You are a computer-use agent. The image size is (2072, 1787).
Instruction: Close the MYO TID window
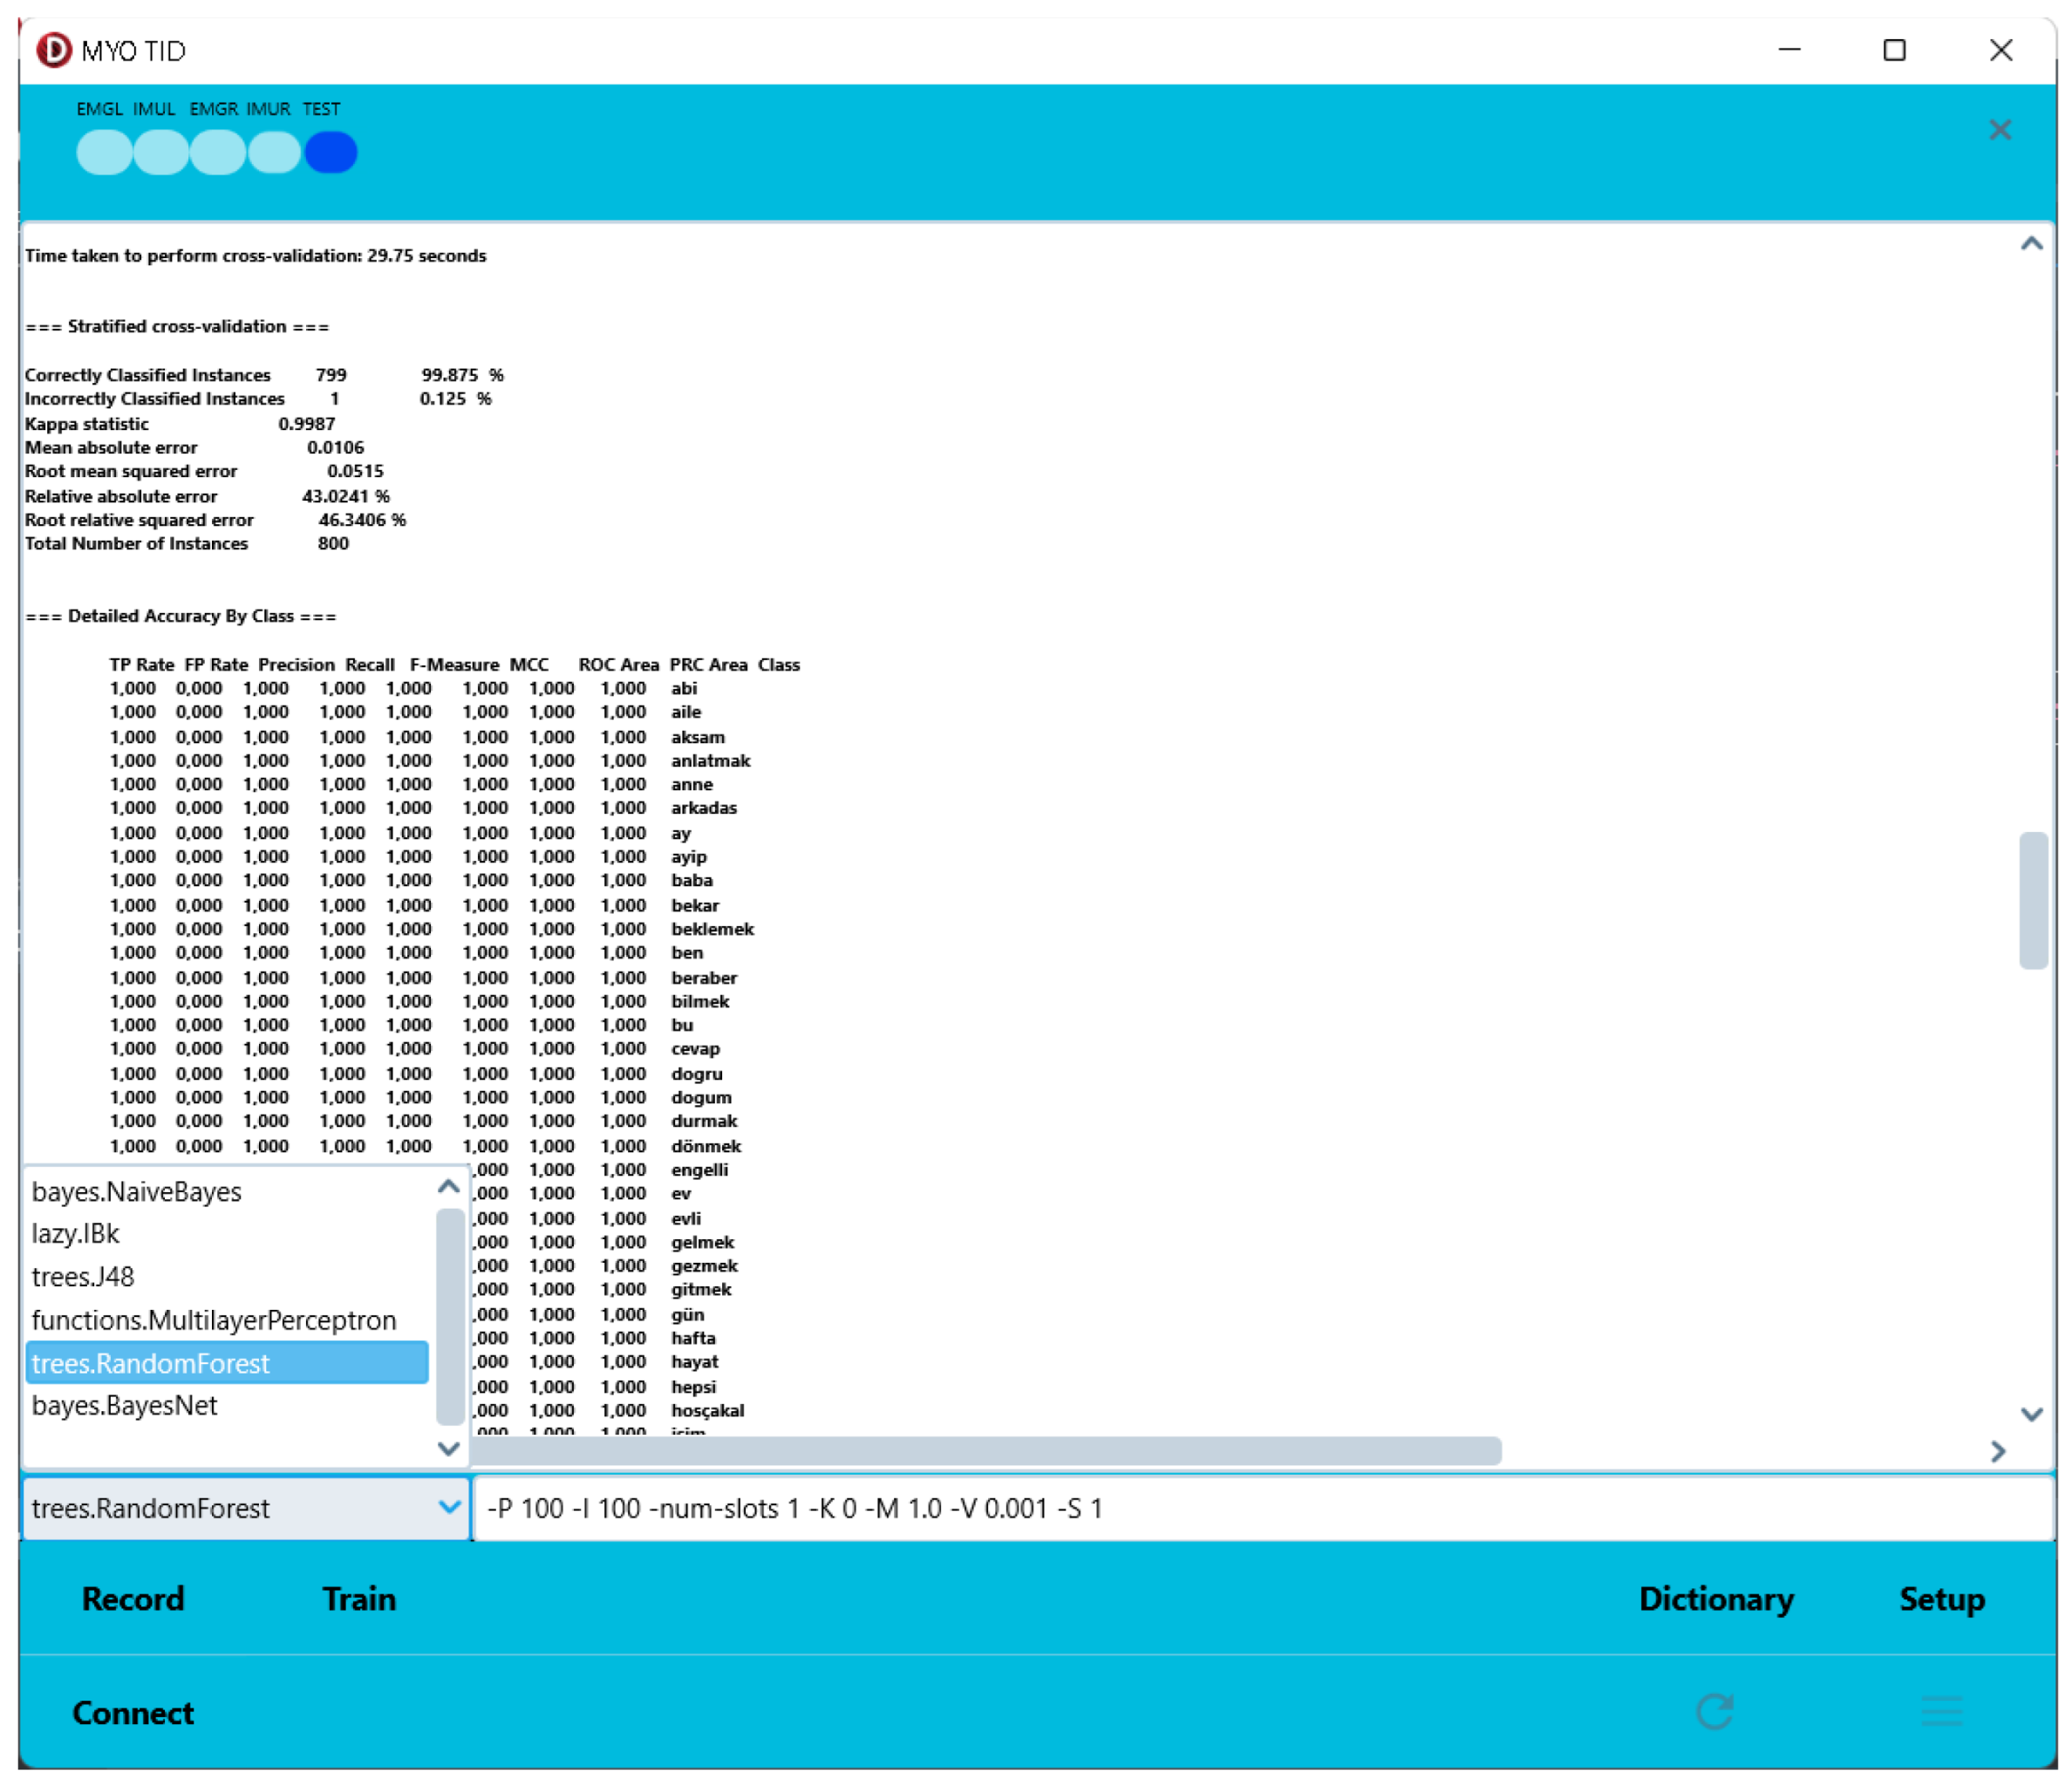click(2001, 50)
